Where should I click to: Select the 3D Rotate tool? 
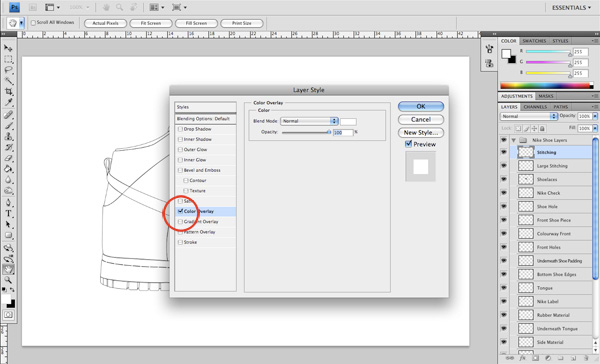click(x=8, y=248)
